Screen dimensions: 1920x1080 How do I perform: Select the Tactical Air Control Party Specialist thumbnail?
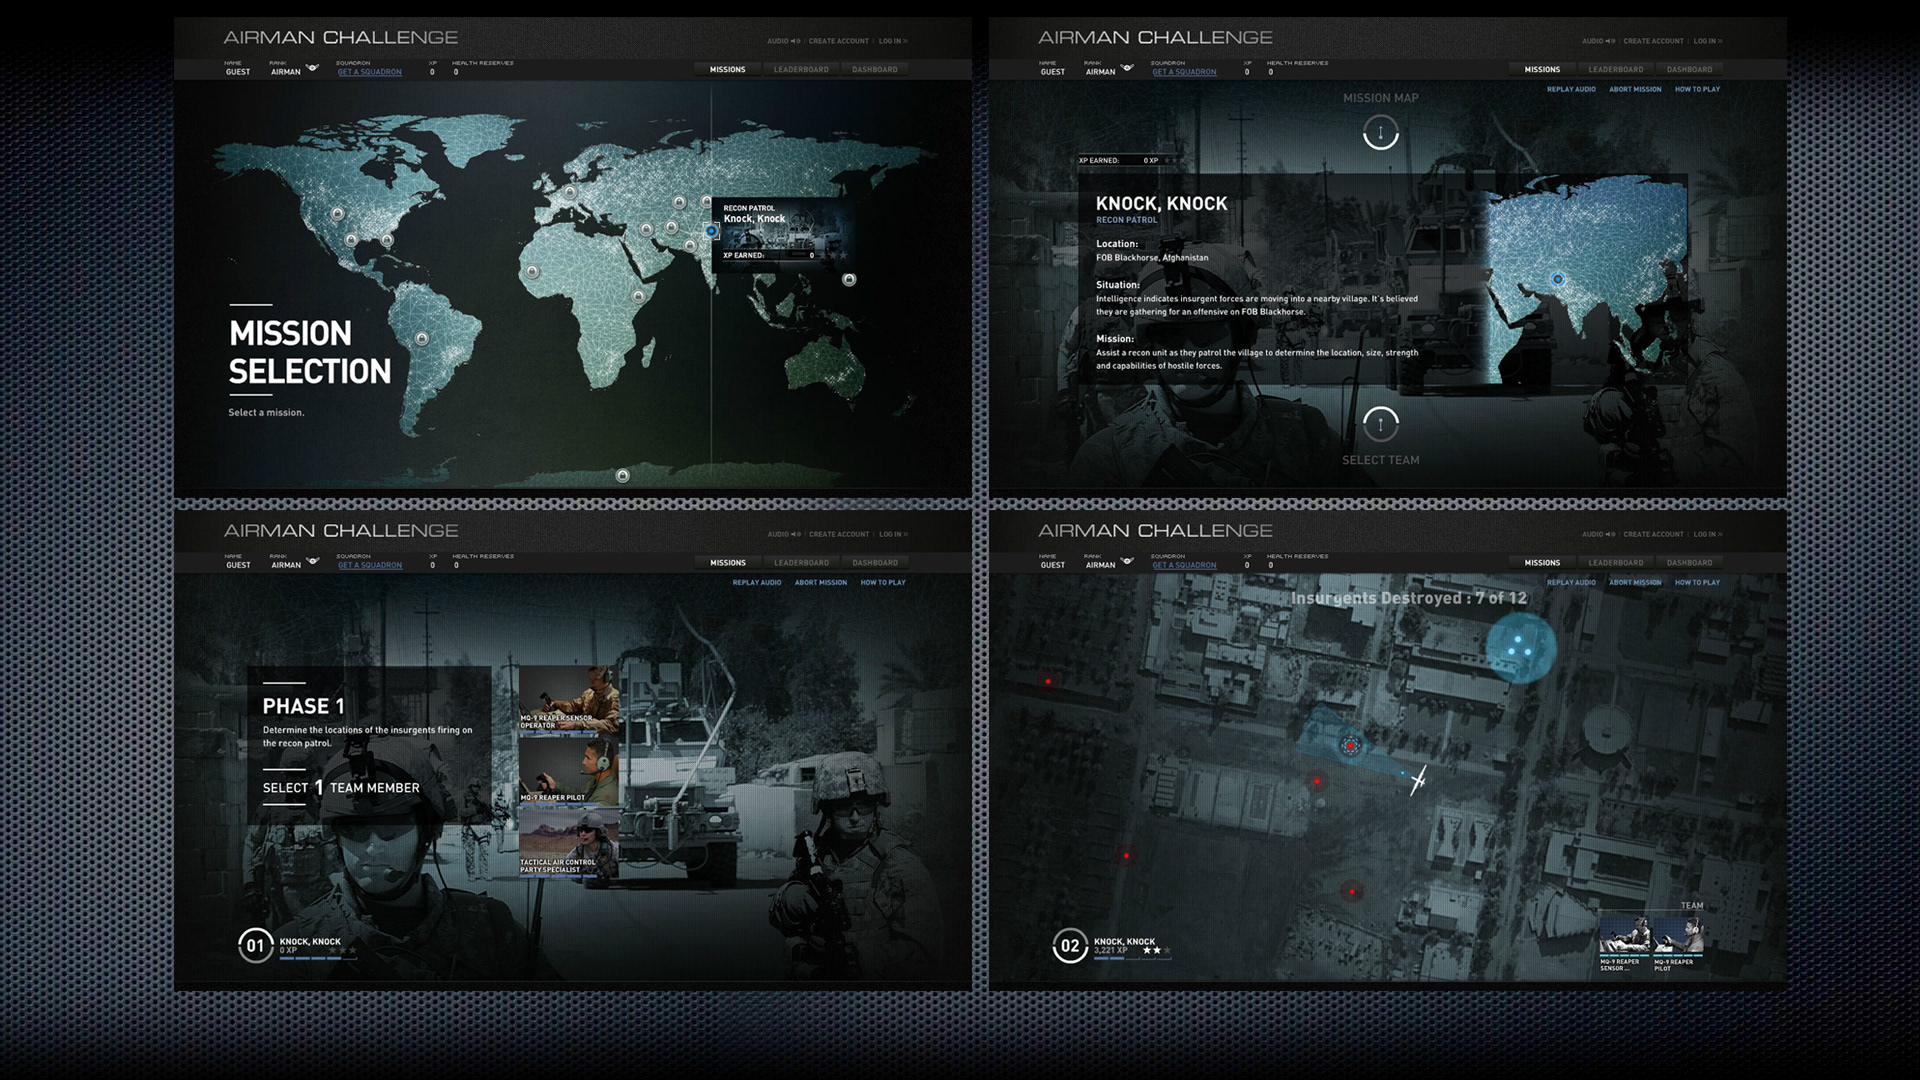(568, 843)
